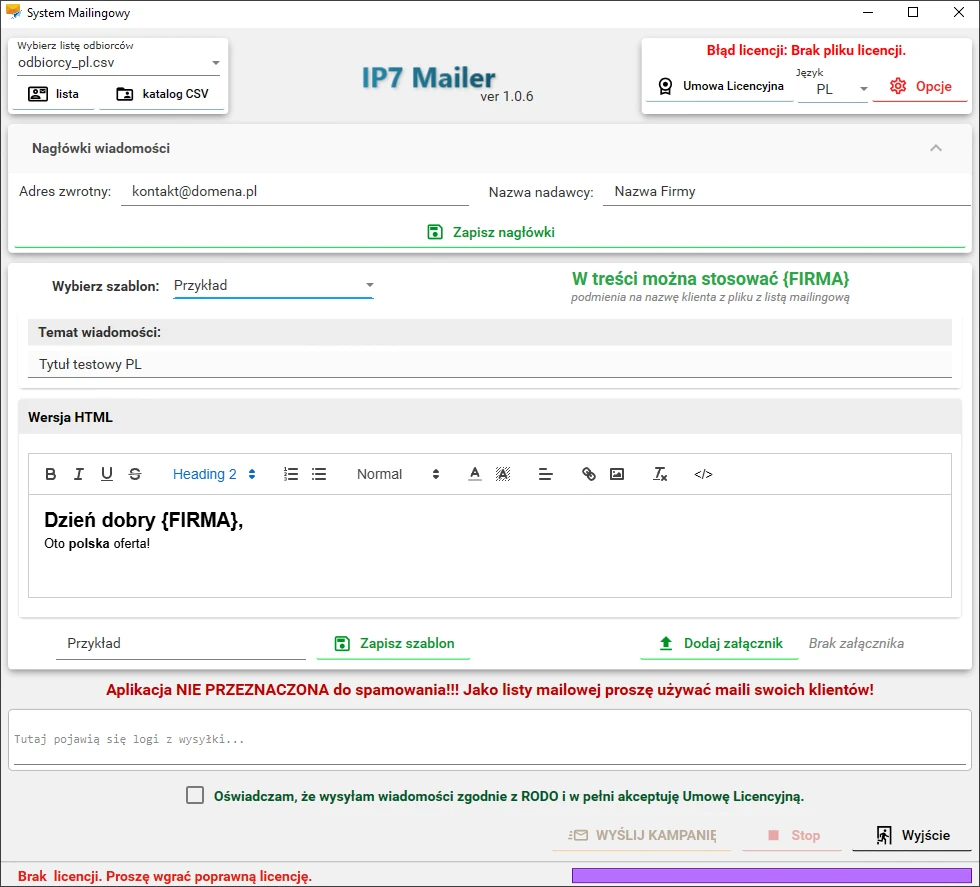Click the IP7 Mailer logo title
980x887 pixels.
pyautogui.click(x=429, y=78)
